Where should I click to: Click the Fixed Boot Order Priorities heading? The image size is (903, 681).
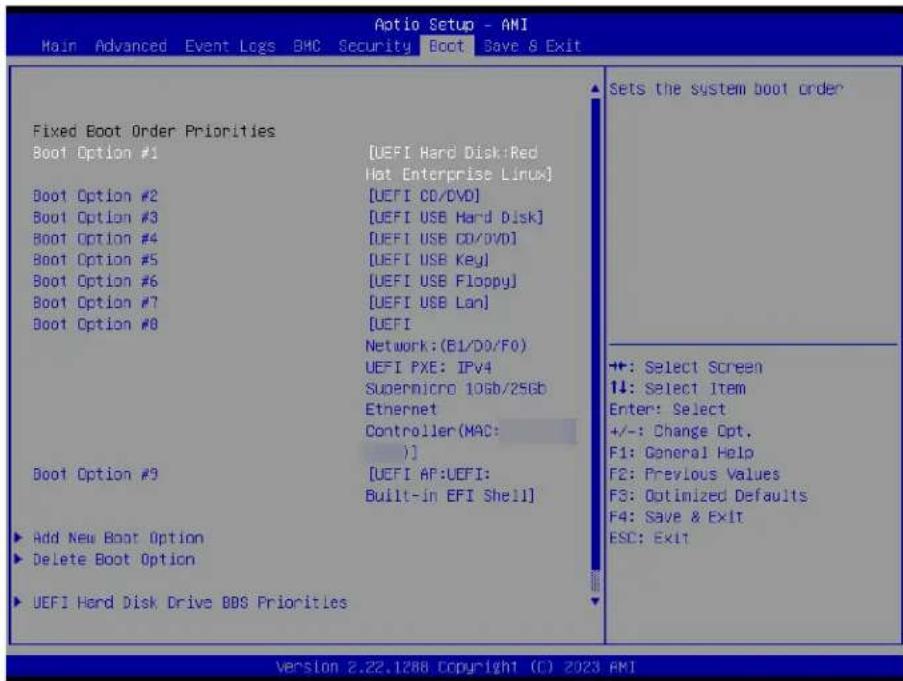coord(154,131)
